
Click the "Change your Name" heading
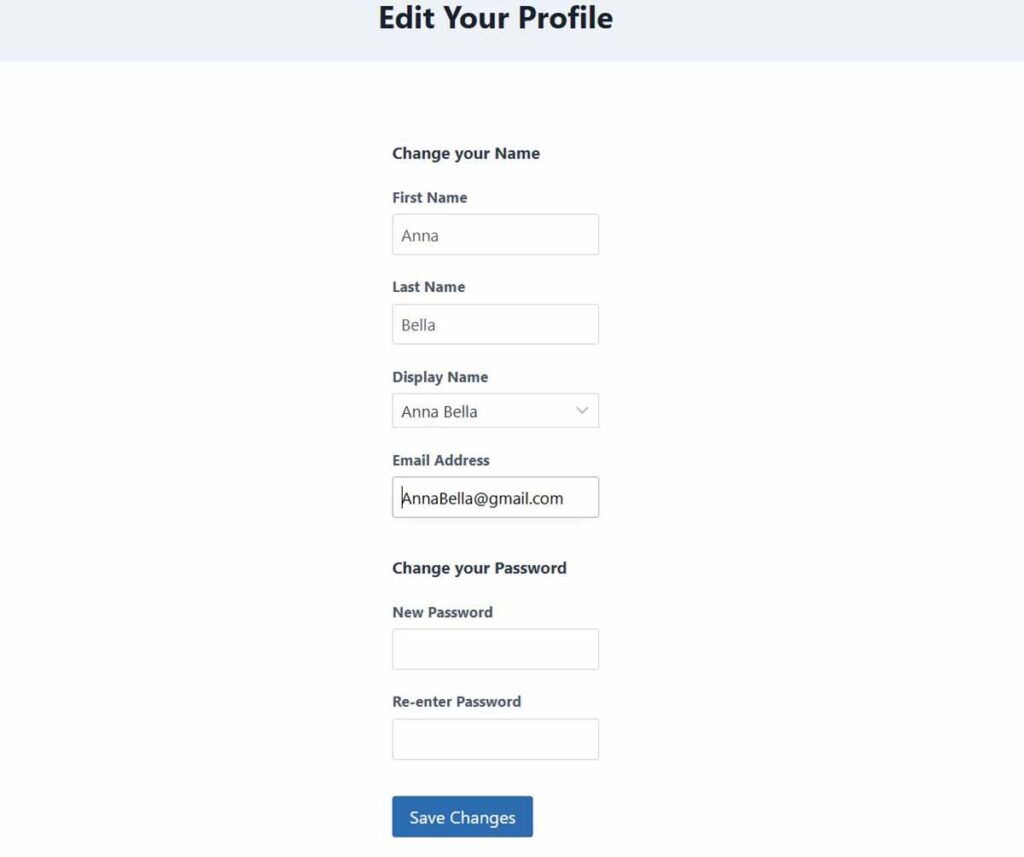(x=465, y=154)
